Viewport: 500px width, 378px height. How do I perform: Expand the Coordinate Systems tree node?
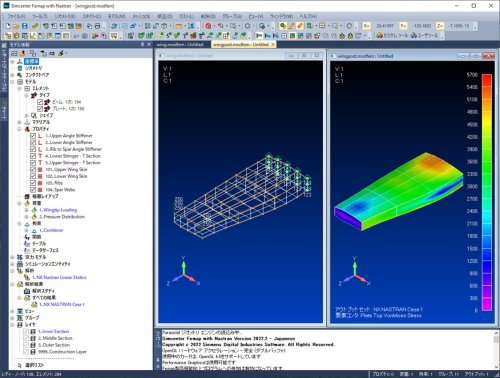click(x=12, y=61)
